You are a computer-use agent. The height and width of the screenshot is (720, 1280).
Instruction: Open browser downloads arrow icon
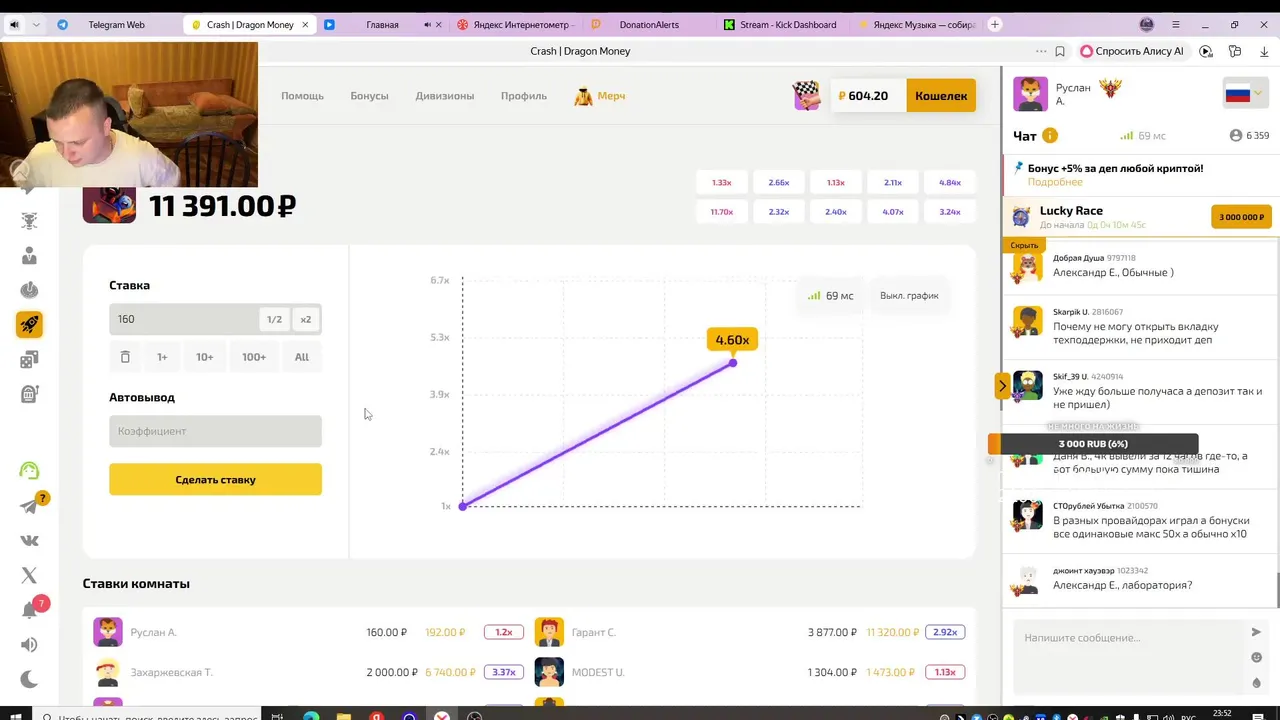[x=1264, y=51]
